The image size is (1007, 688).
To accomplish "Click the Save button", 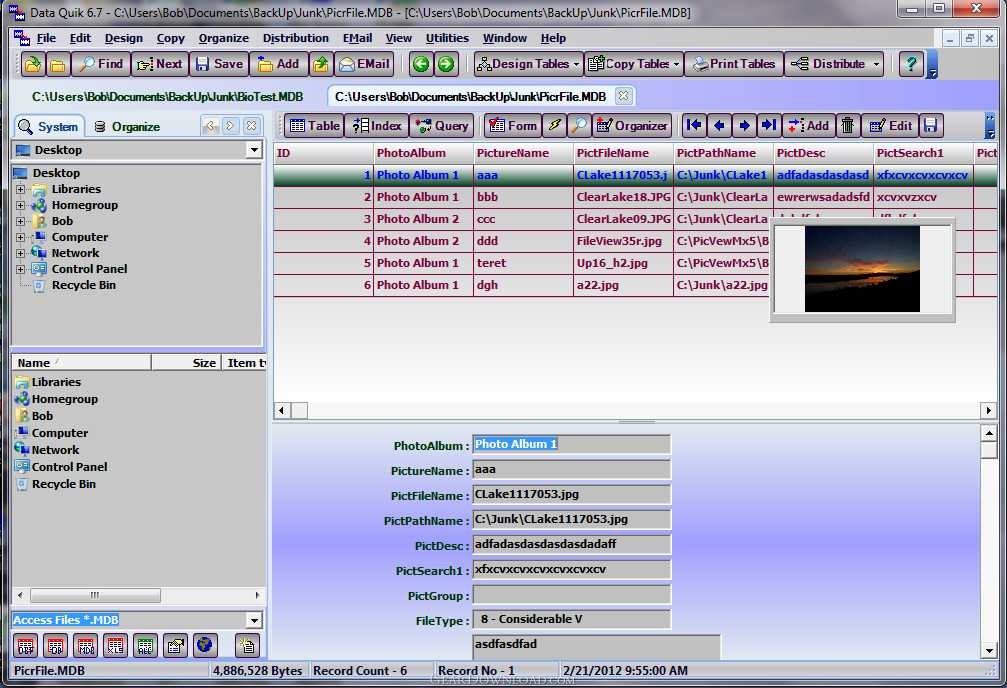I will (219, 64).
